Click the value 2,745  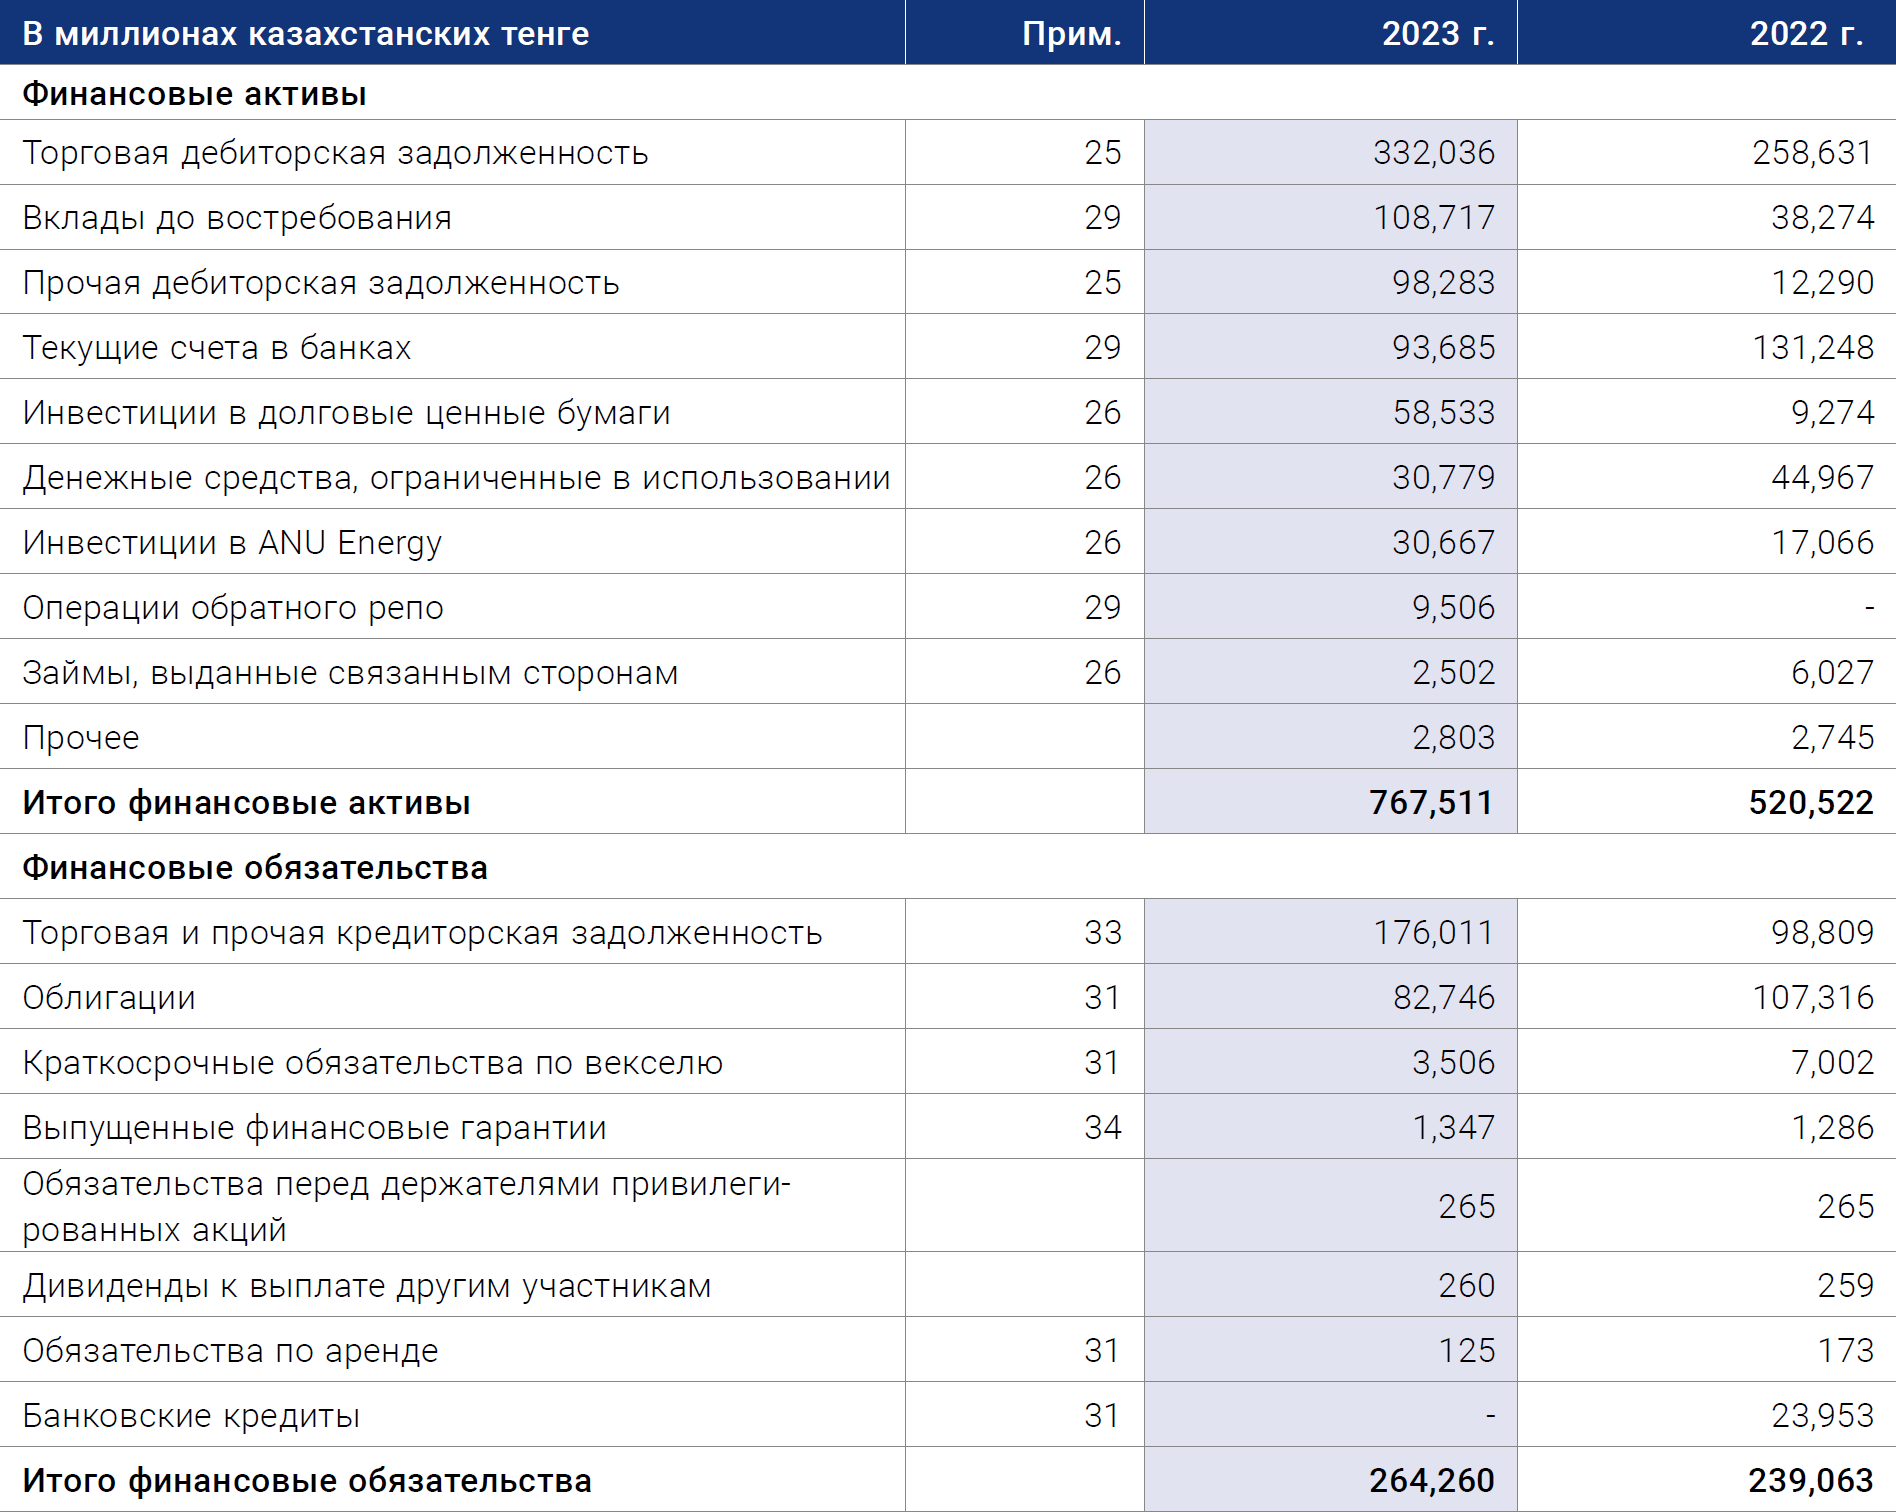1832,738
